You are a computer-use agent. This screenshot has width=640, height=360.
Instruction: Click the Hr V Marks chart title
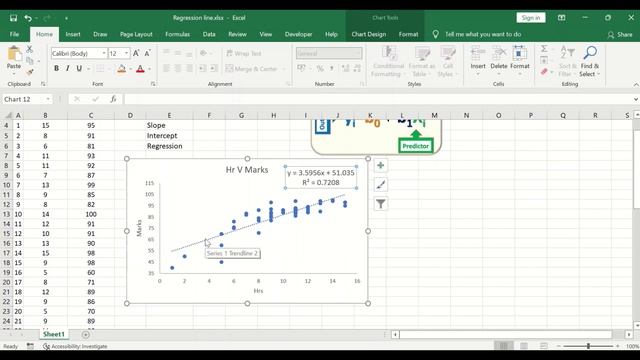tap(247, 170)
